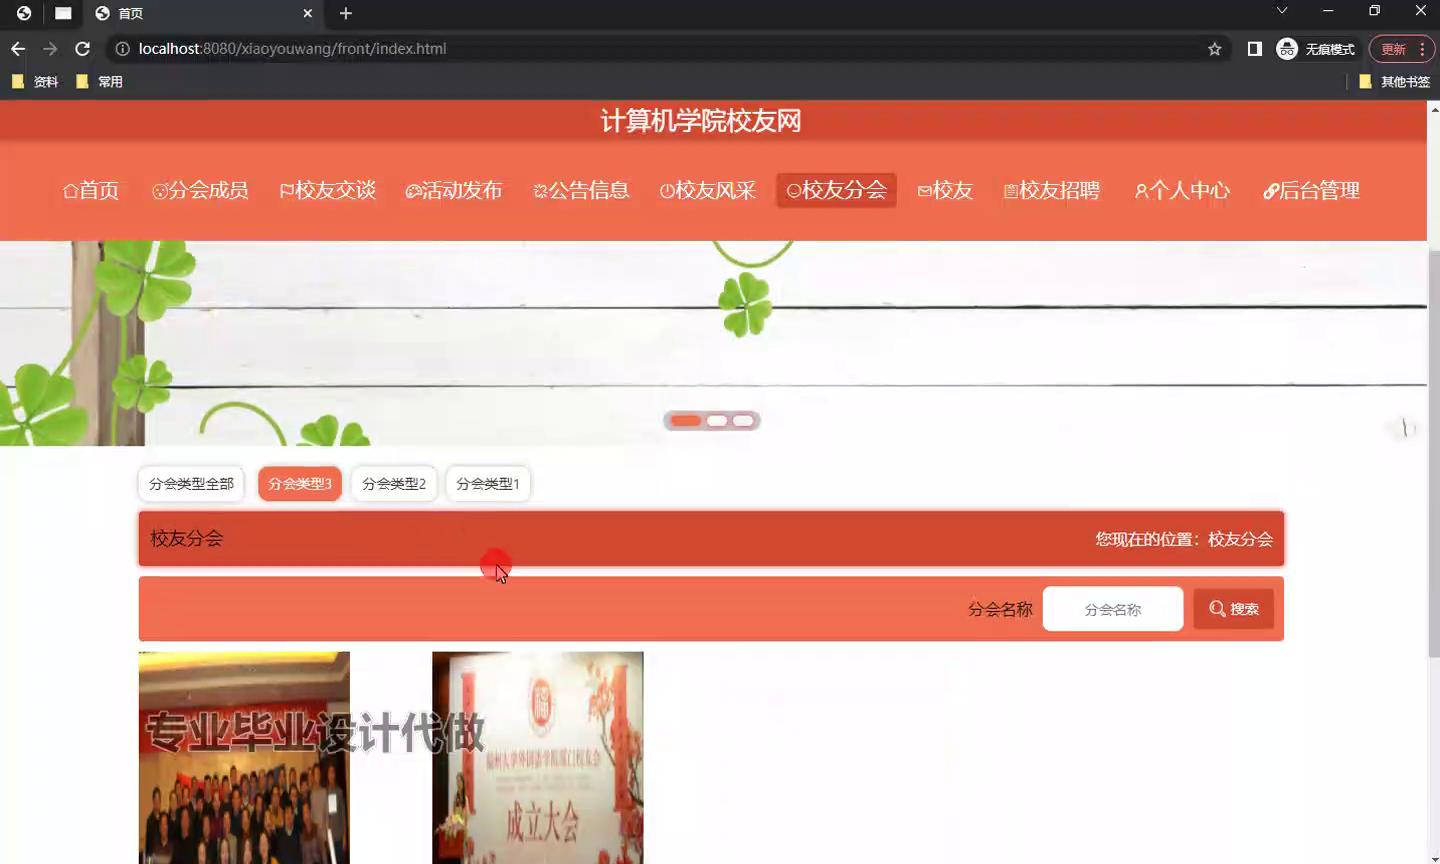
Task: Pick the 分会类型1 filter
Action: (487, 484)
